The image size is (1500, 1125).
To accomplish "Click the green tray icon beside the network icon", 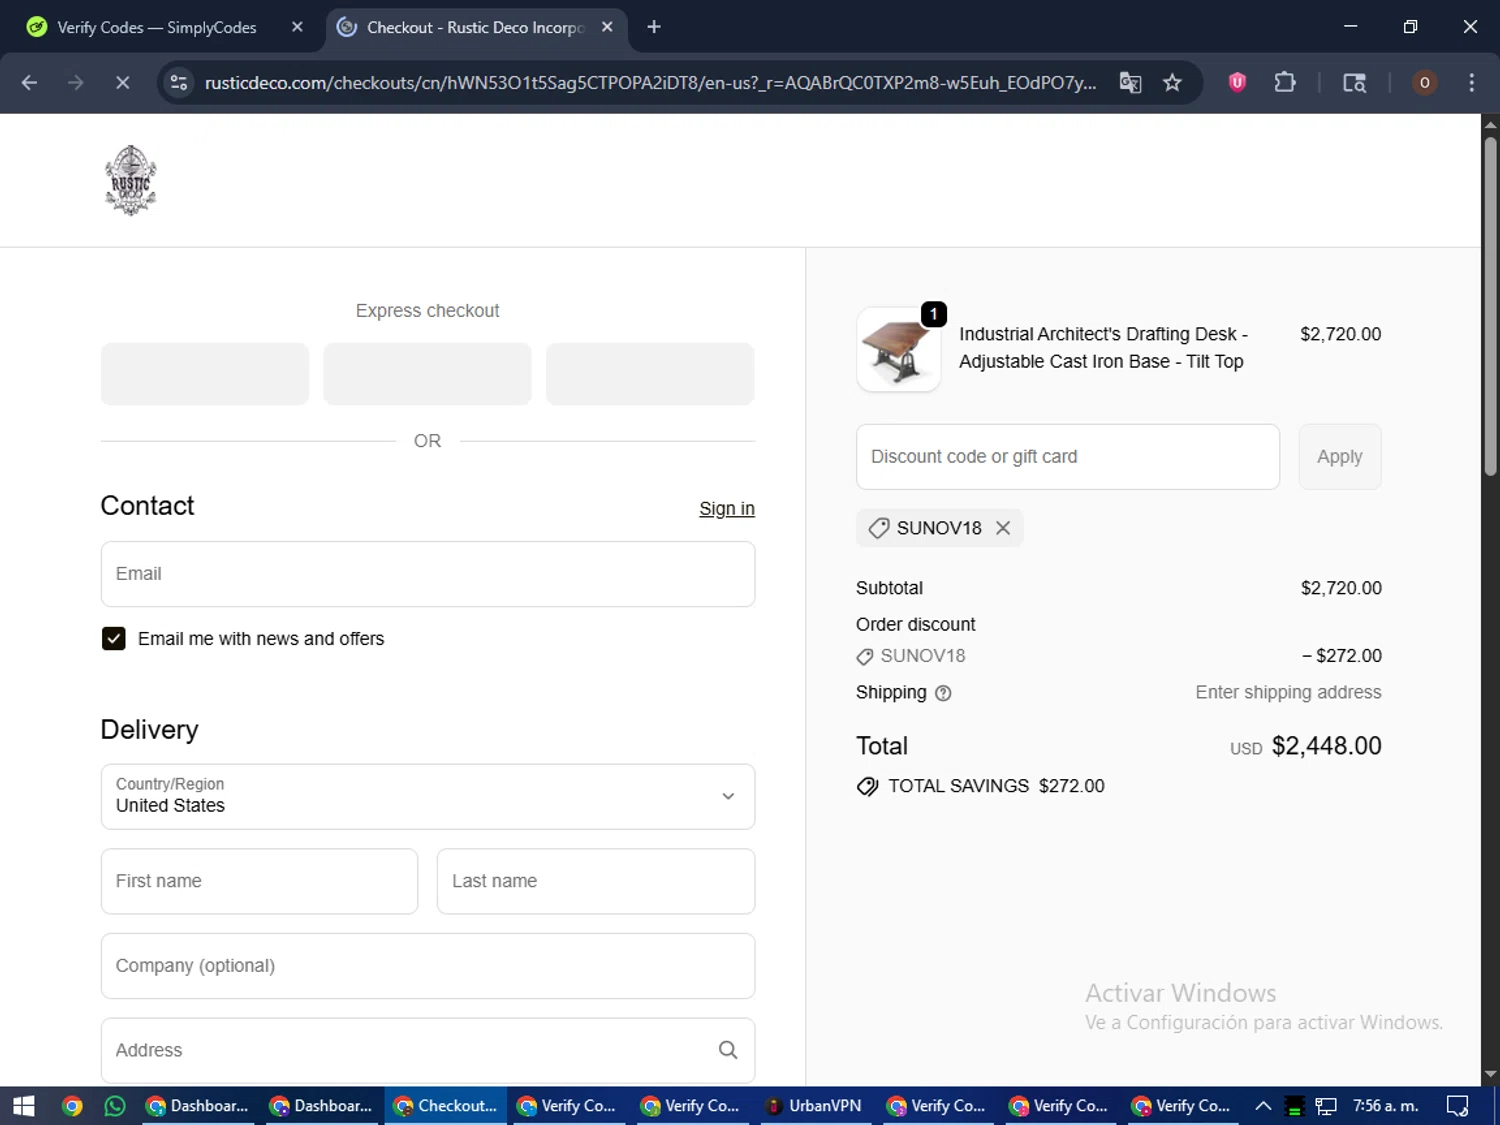I will (x=1294, y=1106).
